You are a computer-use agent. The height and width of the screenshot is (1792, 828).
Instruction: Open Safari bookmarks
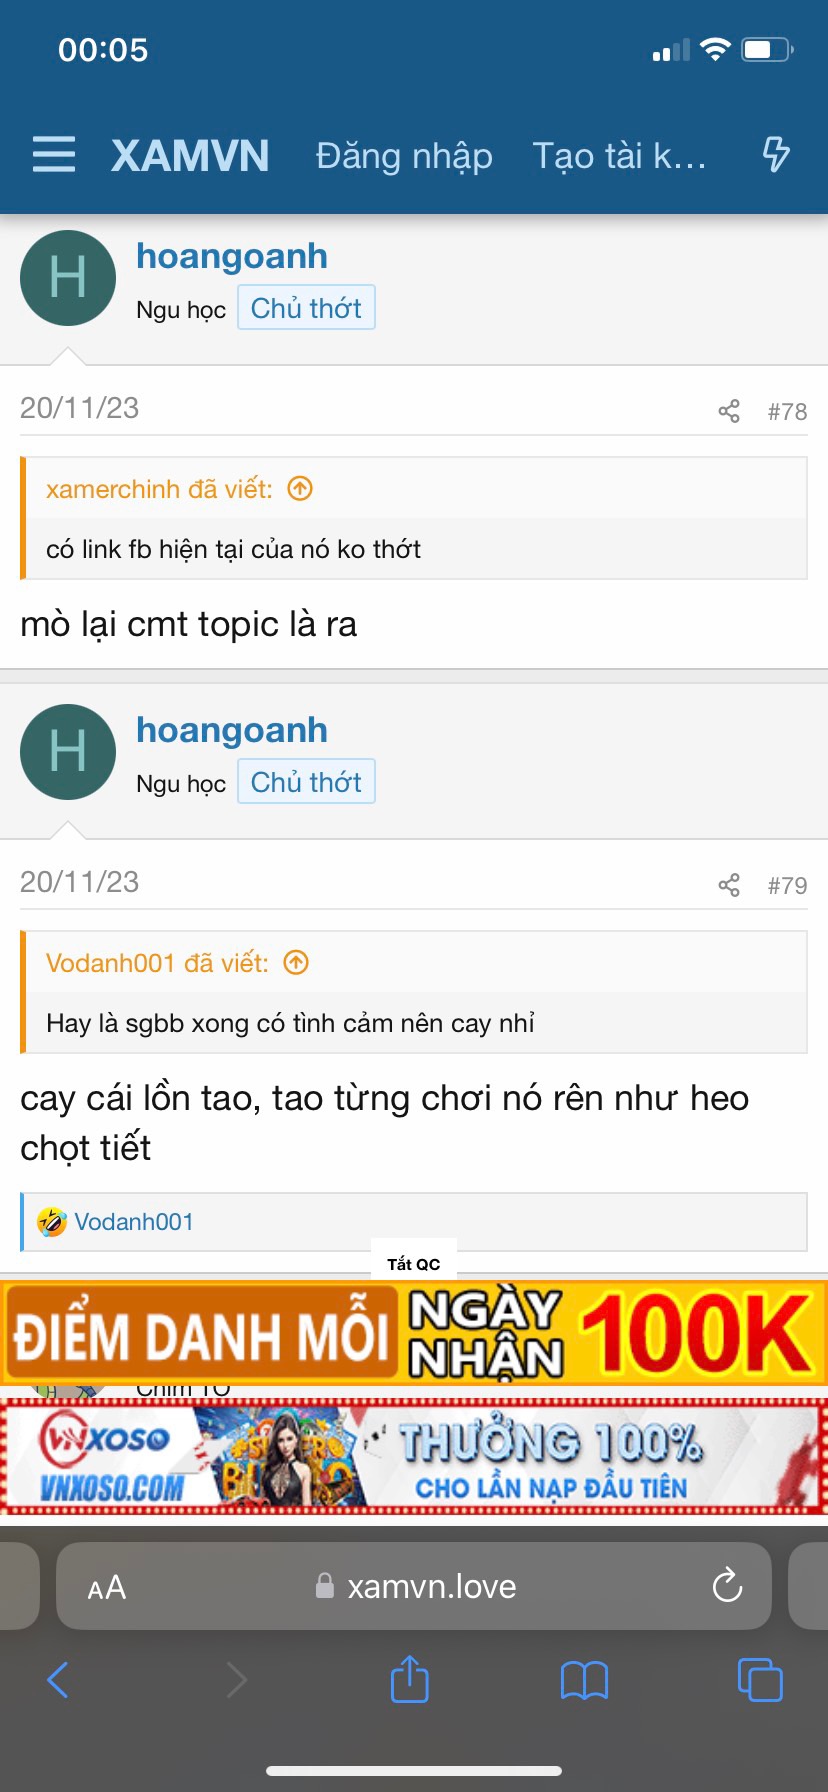[584, 1680]
